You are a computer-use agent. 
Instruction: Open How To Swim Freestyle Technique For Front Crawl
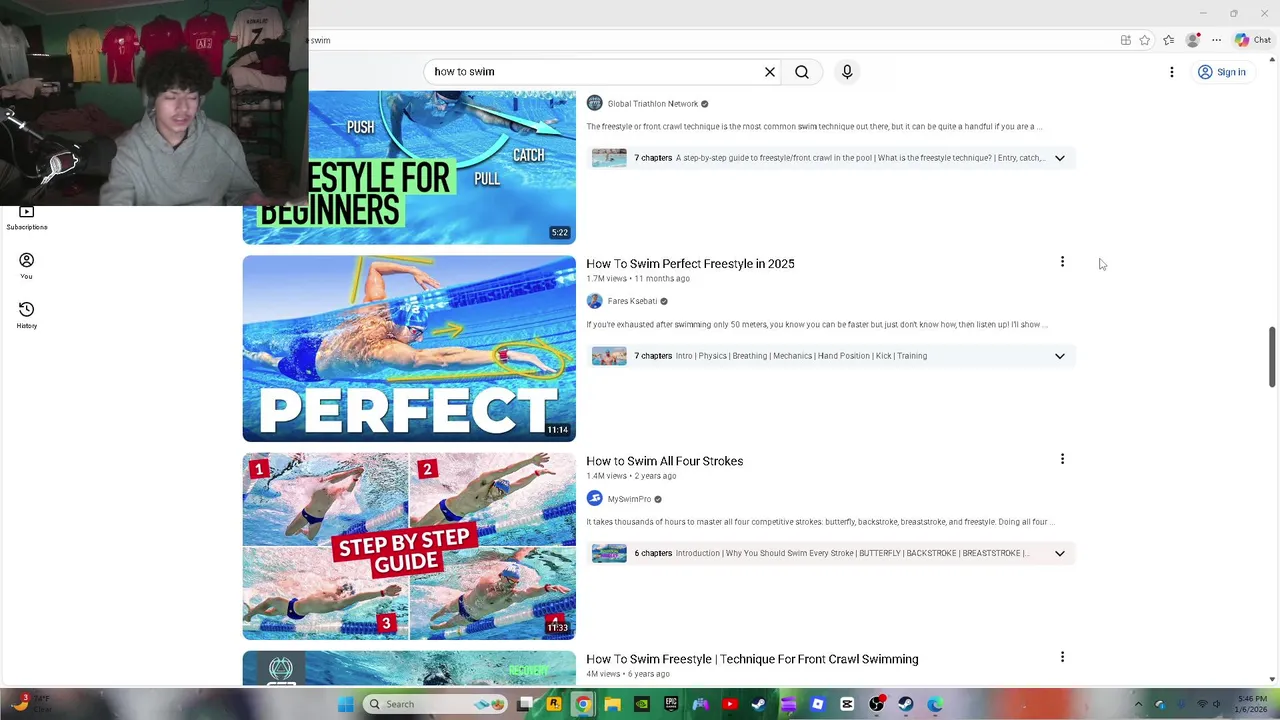click(x=752, y=659)
